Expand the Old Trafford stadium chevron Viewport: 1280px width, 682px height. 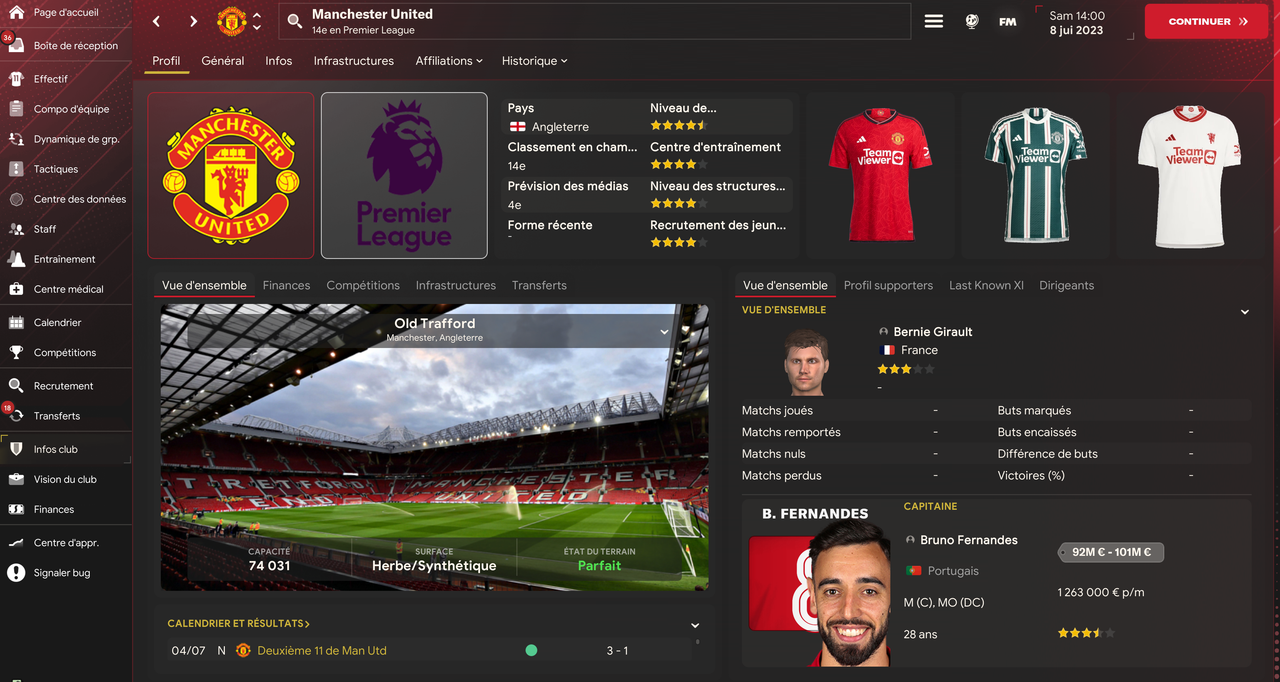664,331
